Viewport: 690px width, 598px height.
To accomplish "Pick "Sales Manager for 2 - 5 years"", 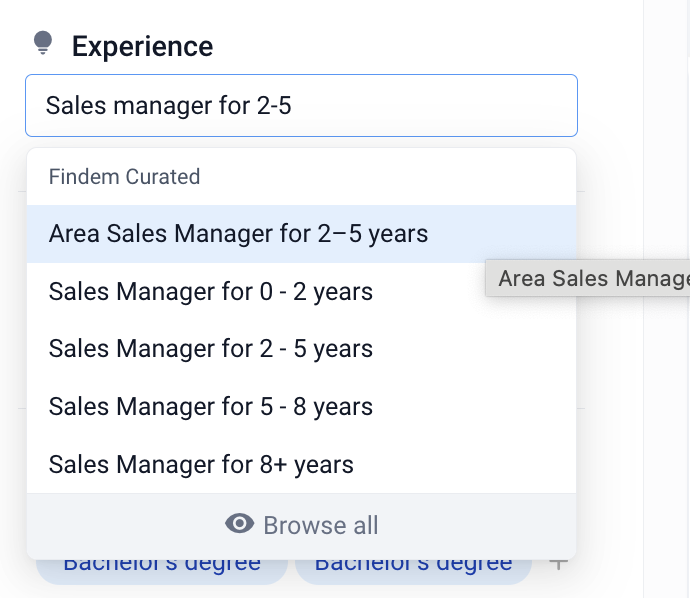I will pos(210,349).
